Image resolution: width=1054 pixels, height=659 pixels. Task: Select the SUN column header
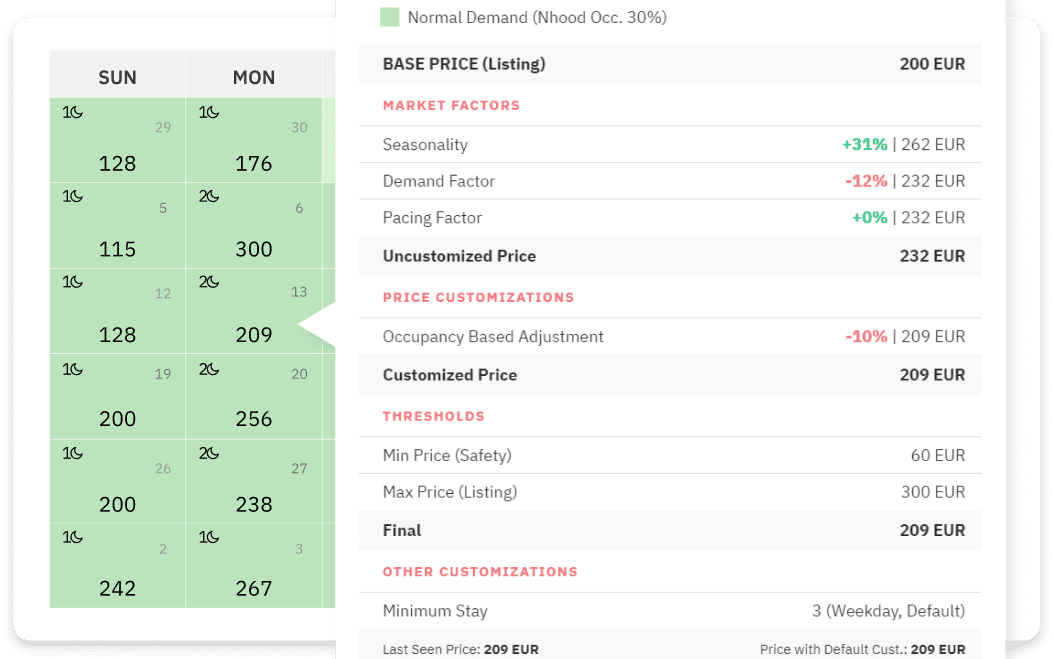coord(117,77)
